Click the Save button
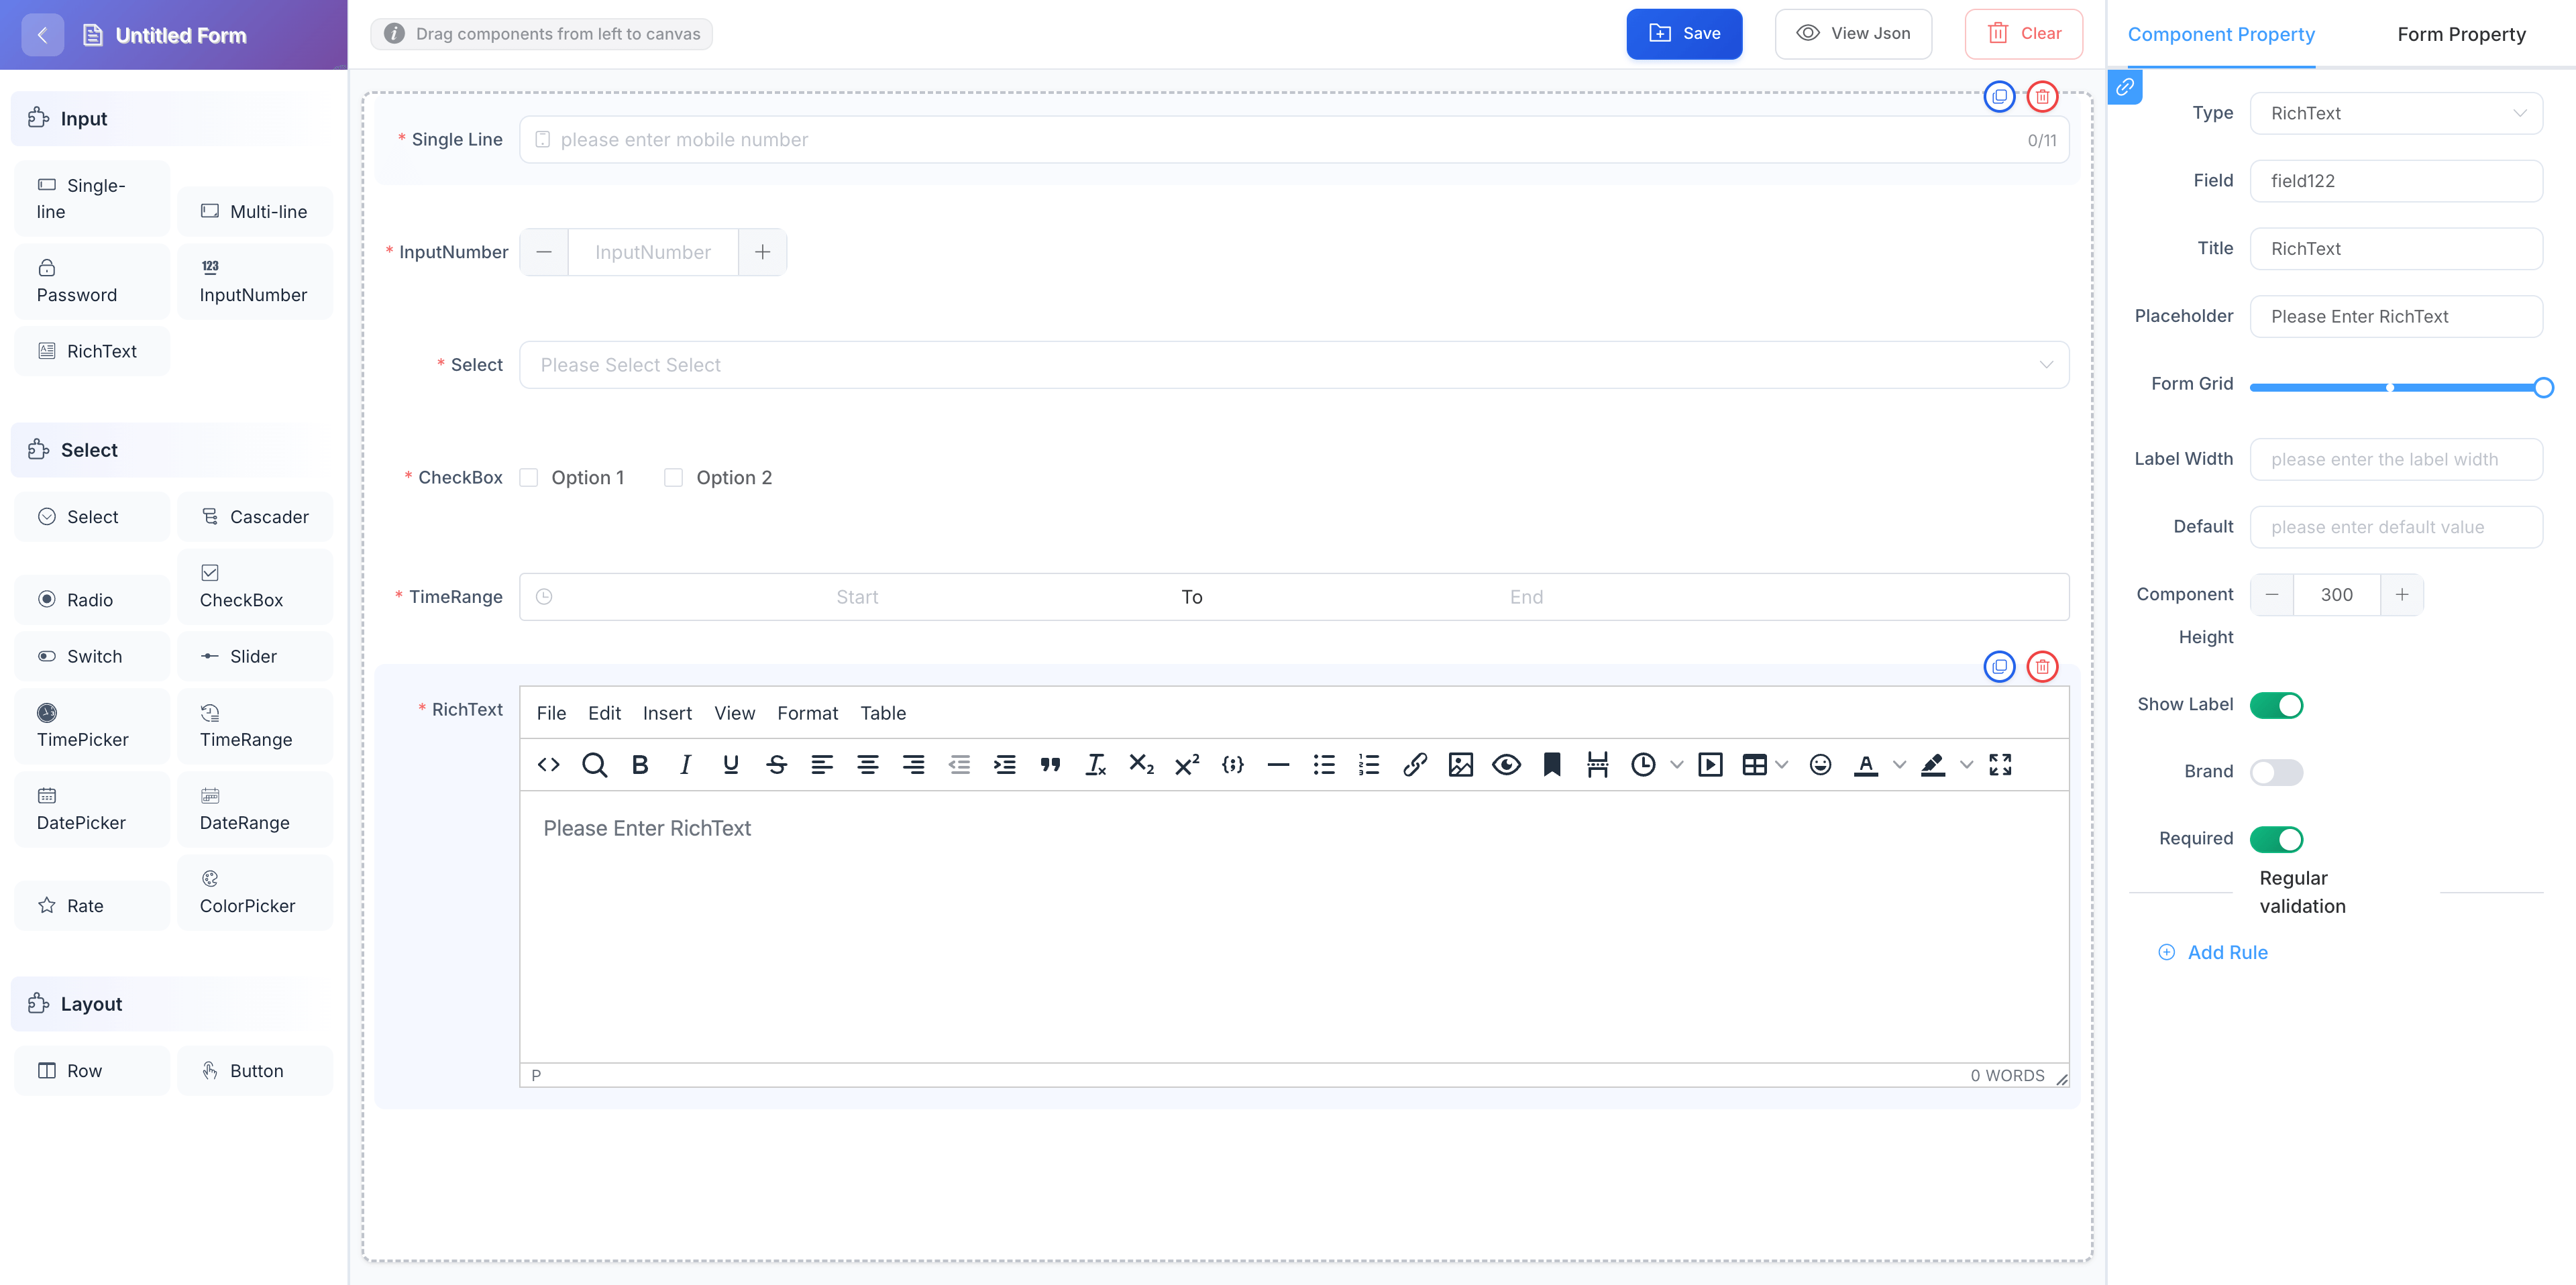This screenshot has height=1285, width=2576. [x=1684, y=34]
